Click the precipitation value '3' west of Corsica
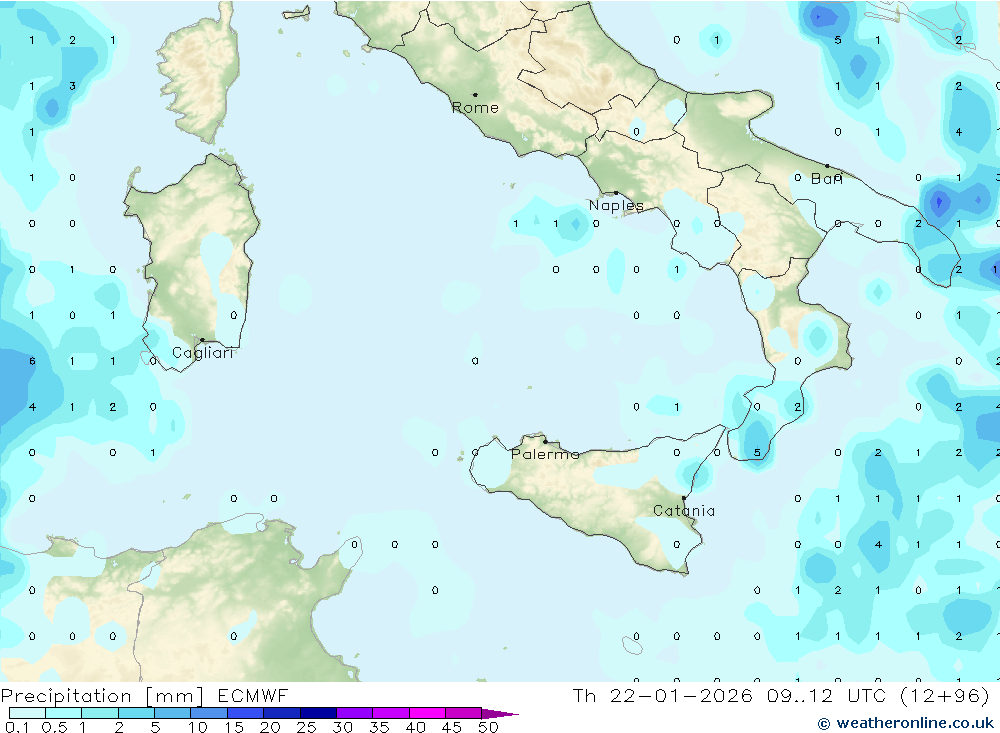Image resolution: width=1000 pixels, height=733 pixels. pos(72,86)
